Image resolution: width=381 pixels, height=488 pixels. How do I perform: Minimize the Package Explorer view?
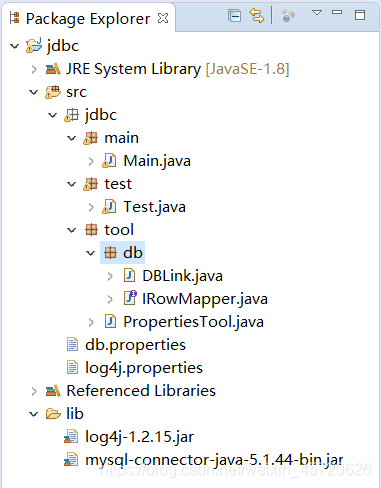[337, 12]
